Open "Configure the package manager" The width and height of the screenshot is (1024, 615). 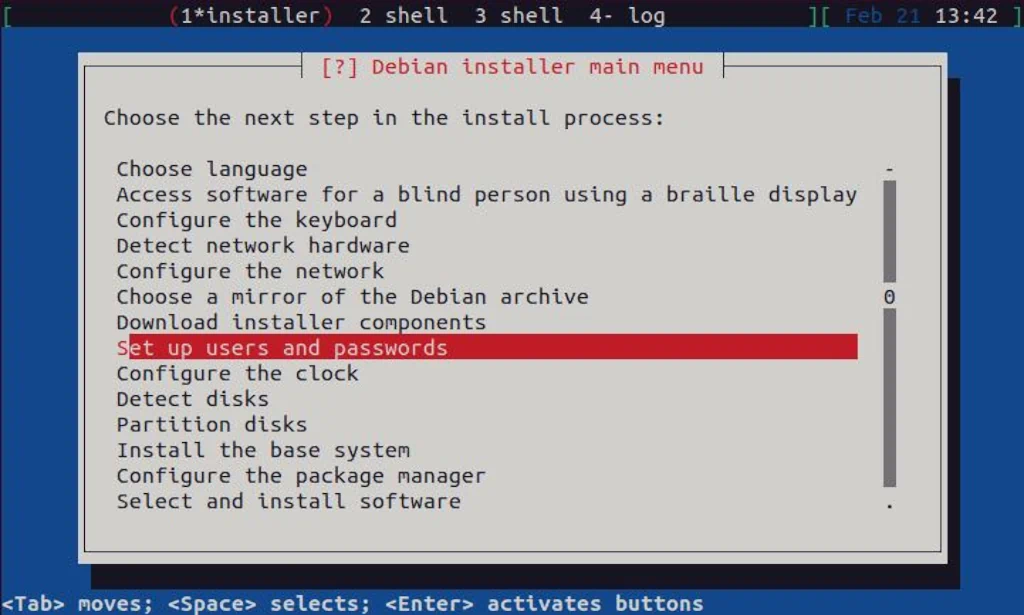click(301, 475)
